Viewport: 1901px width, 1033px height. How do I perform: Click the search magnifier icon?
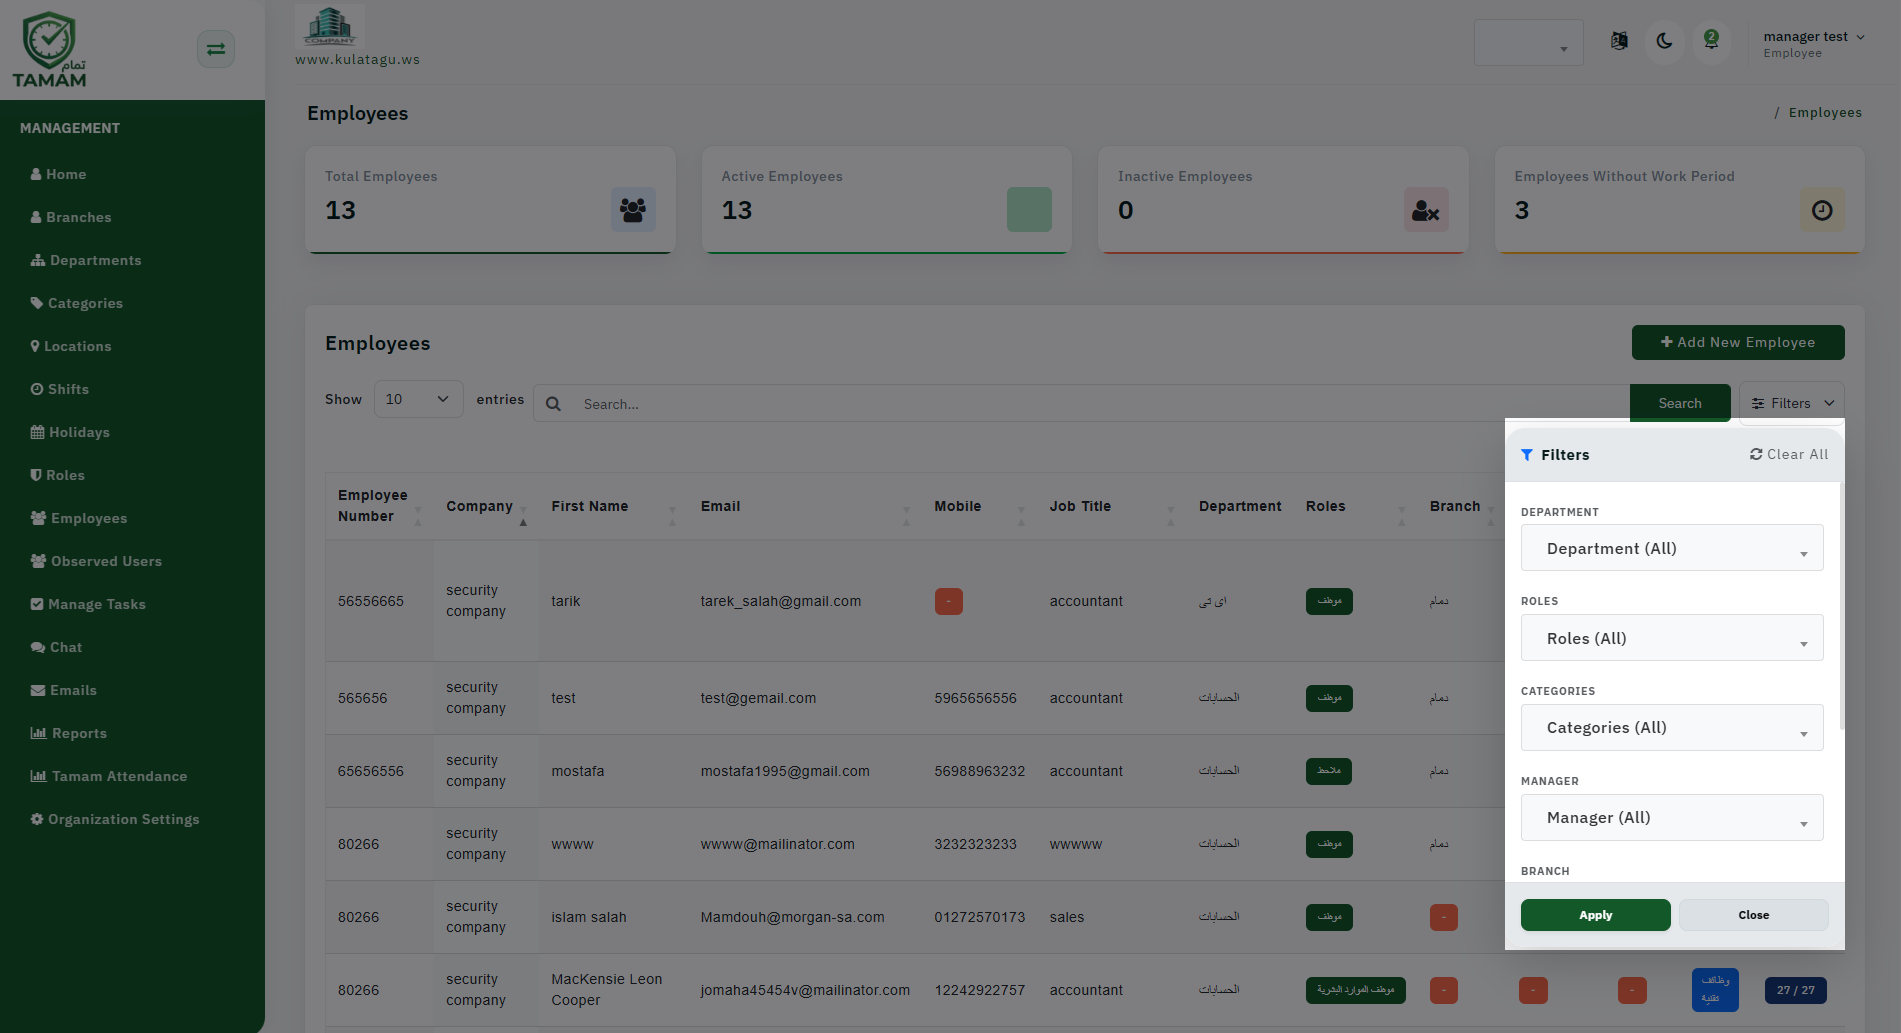[x=553, y=404]
